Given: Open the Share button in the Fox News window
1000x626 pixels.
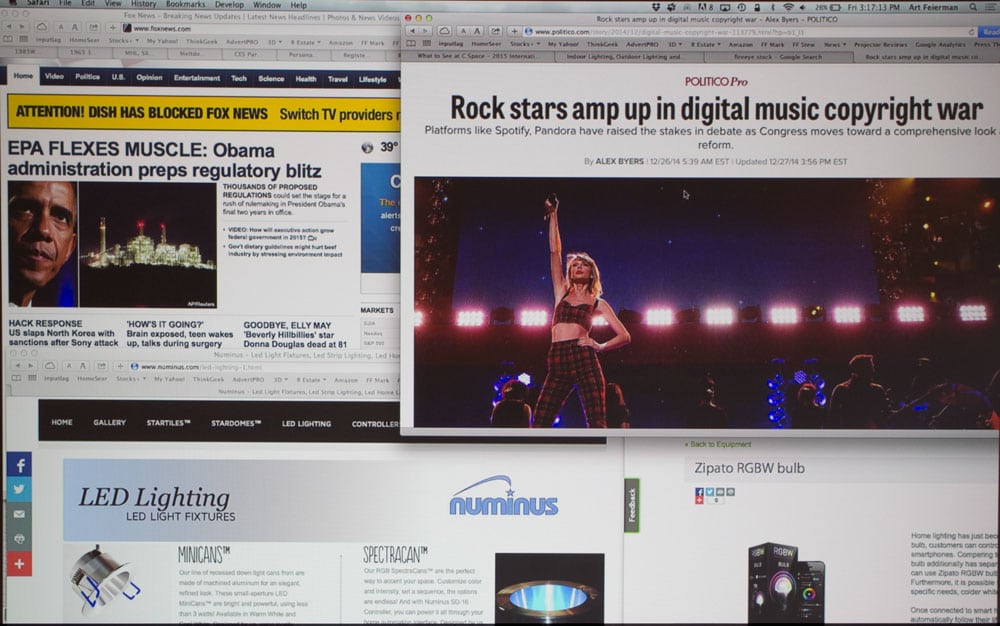Looking at the screenshot, I should point(94,27).
